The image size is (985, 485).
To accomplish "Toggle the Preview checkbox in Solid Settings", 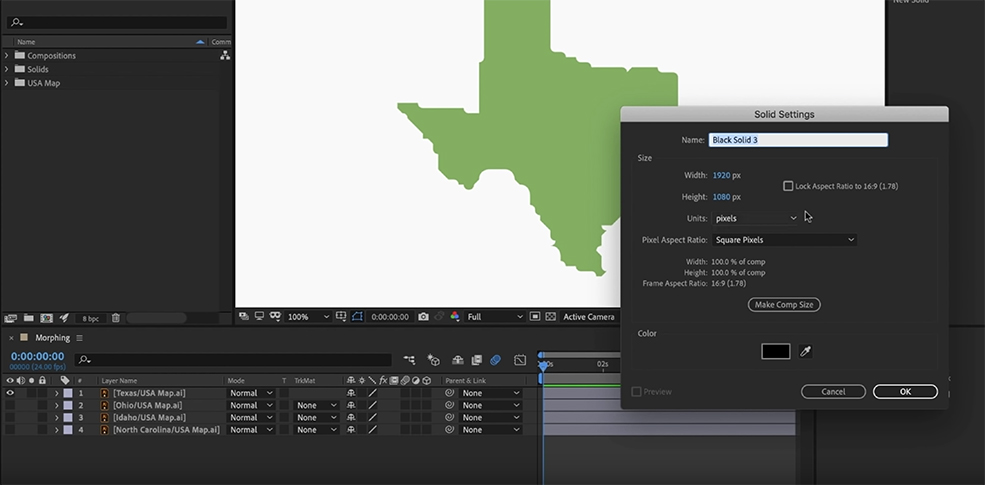I will 636,391.
